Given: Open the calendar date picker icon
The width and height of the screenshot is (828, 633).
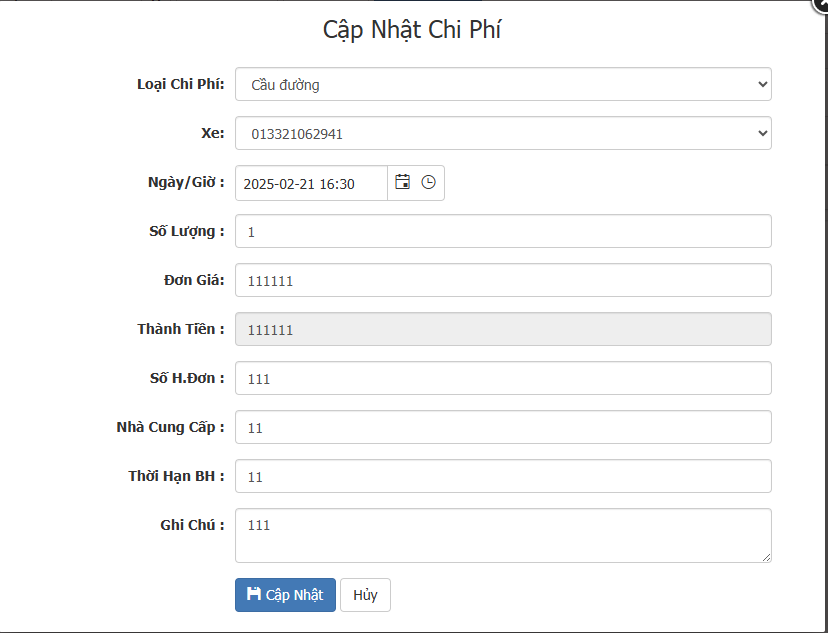Looking at the screenshot, I should [402, 182].
